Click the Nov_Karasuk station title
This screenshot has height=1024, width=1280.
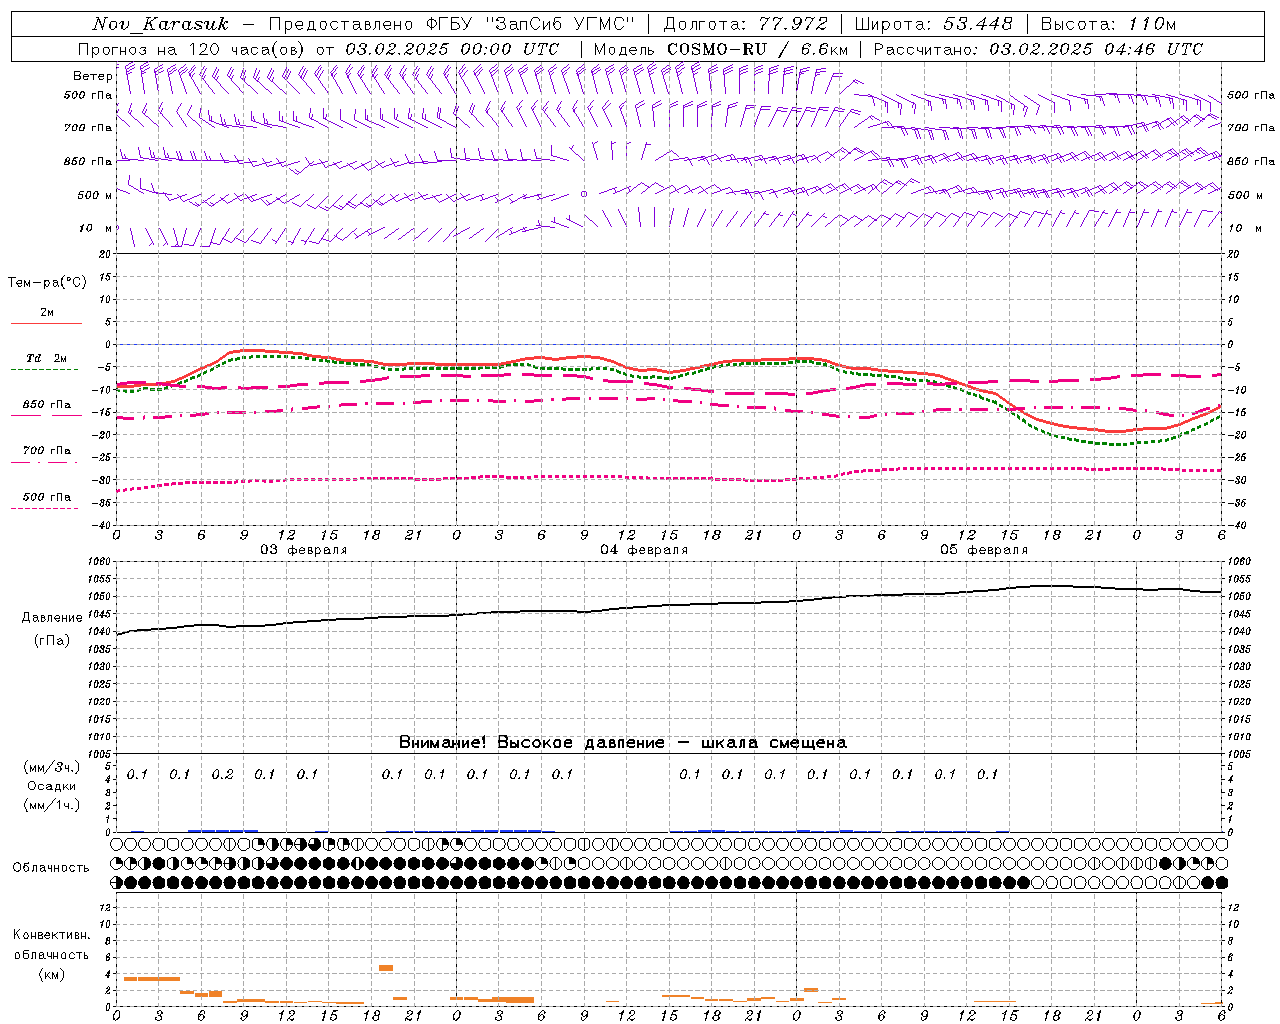click(x=161, y=24)
